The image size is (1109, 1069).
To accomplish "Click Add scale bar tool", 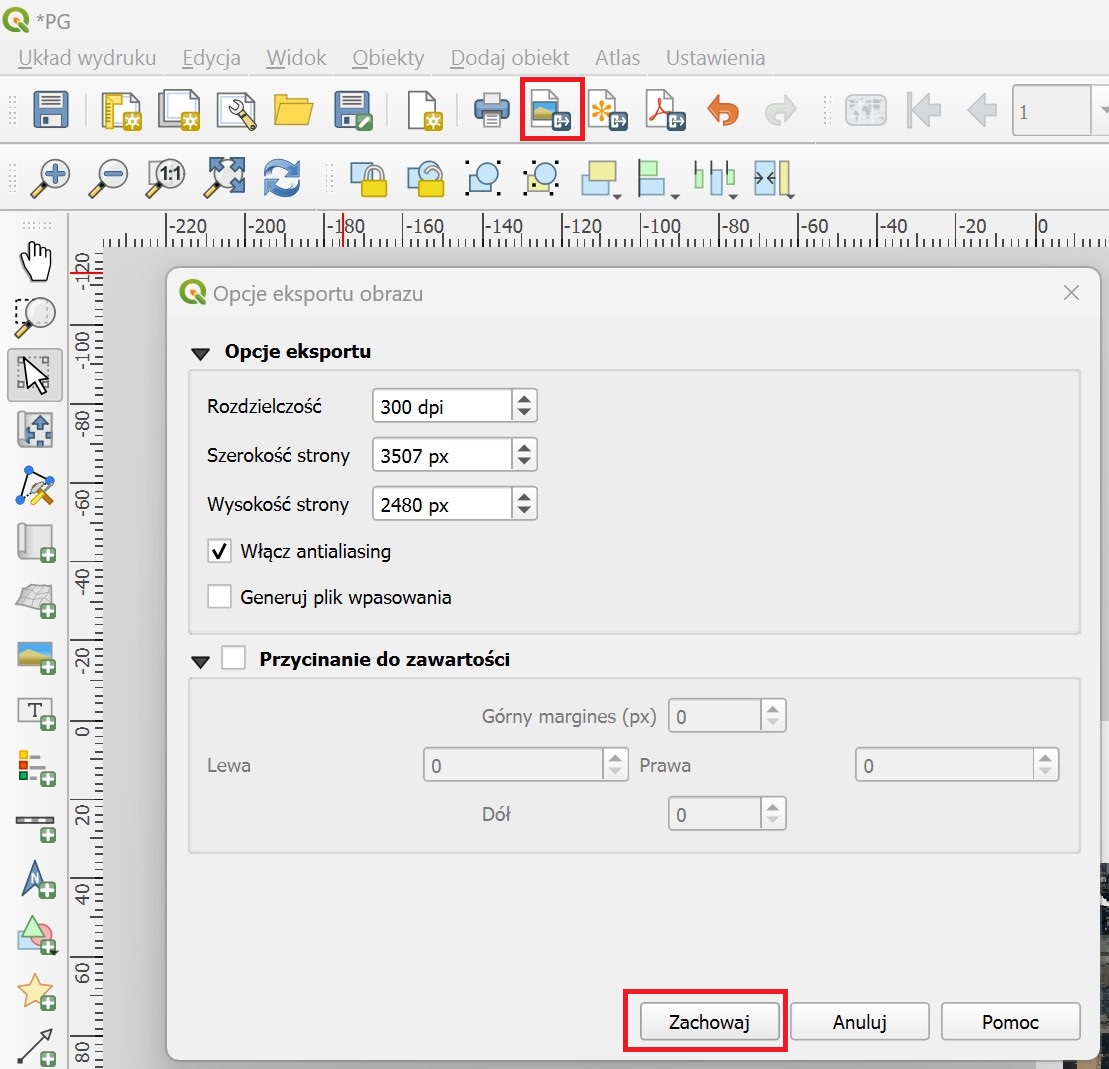I will [35, 828].
